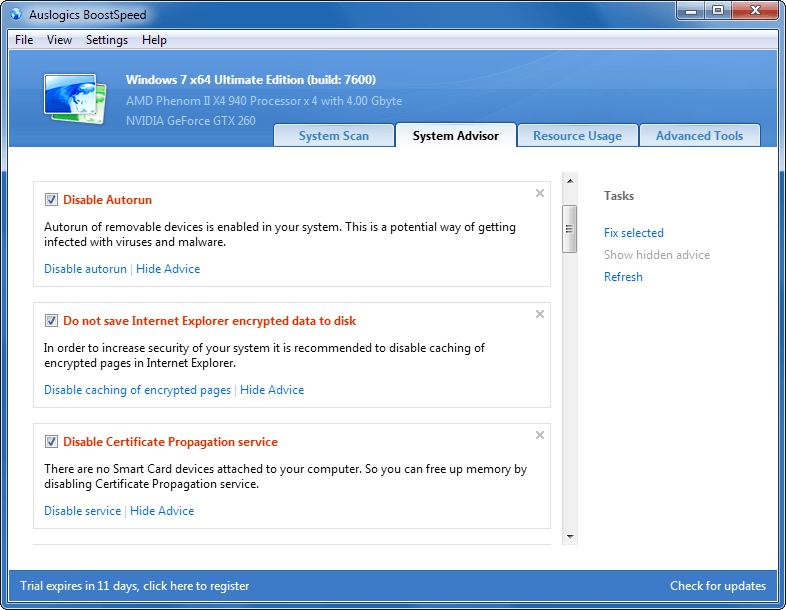
Task: Open the File menu
Action: tap(24, 40)
